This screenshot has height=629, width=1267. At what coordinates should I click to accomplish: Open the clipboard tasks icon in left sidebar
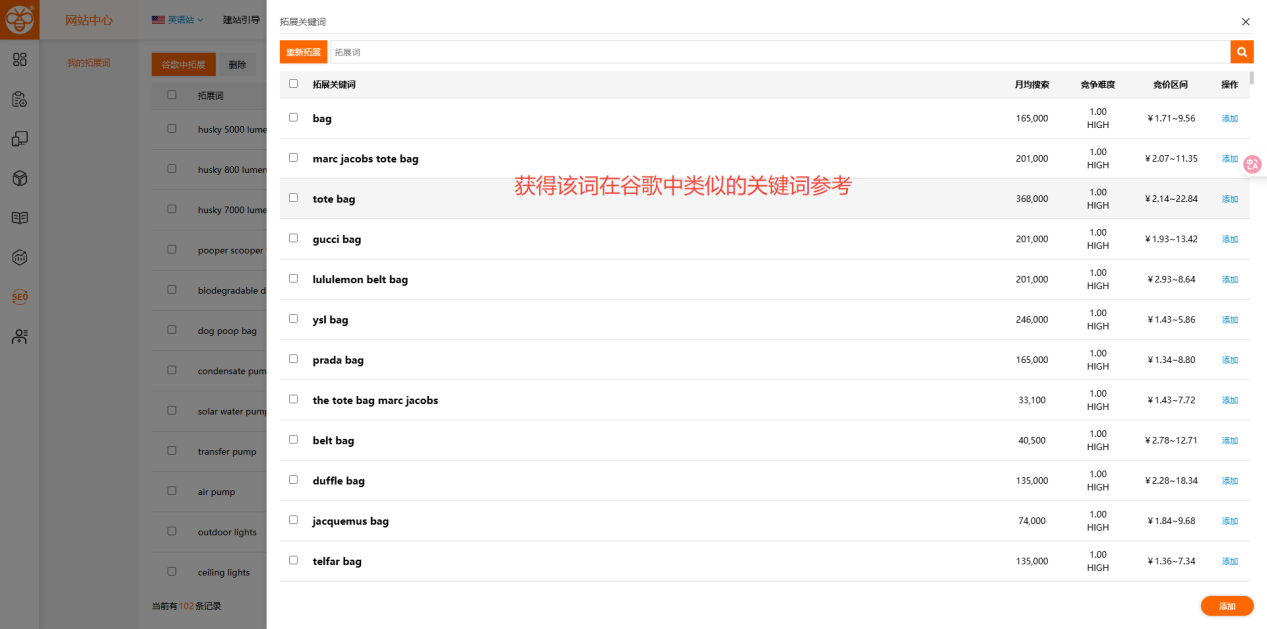(x=20, y=99)
